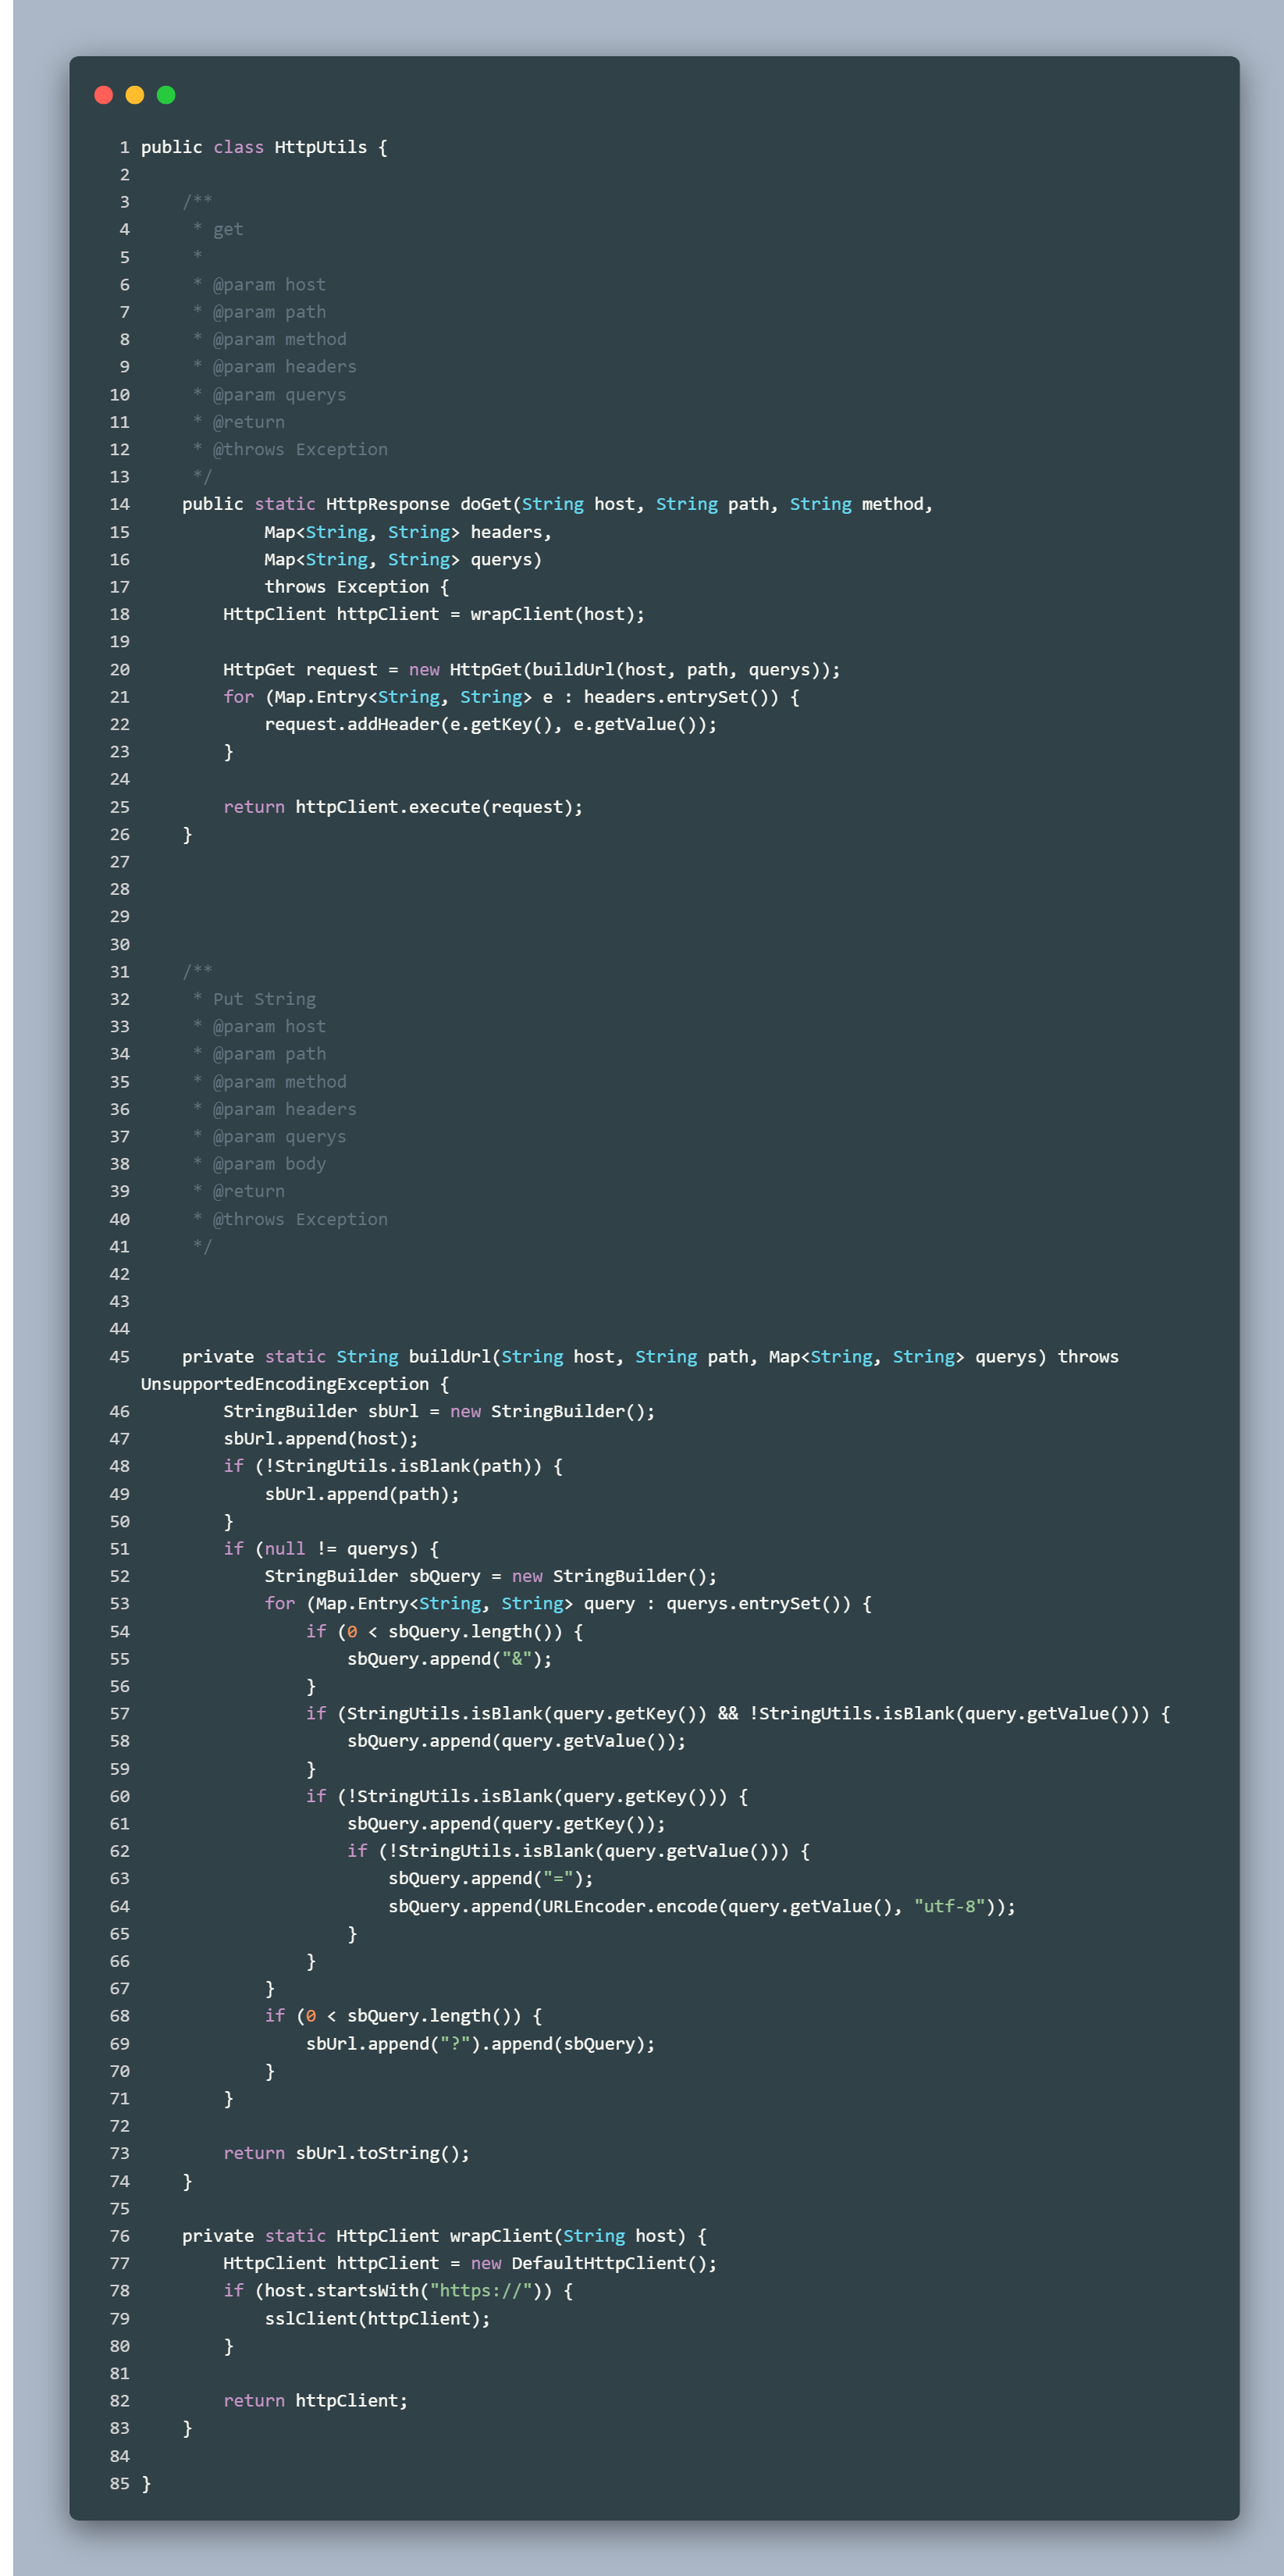Viewport: 1284px width, 2576px height.
Task: Click '@param body' comment on line 38
Action: [x=269, y=1164]
